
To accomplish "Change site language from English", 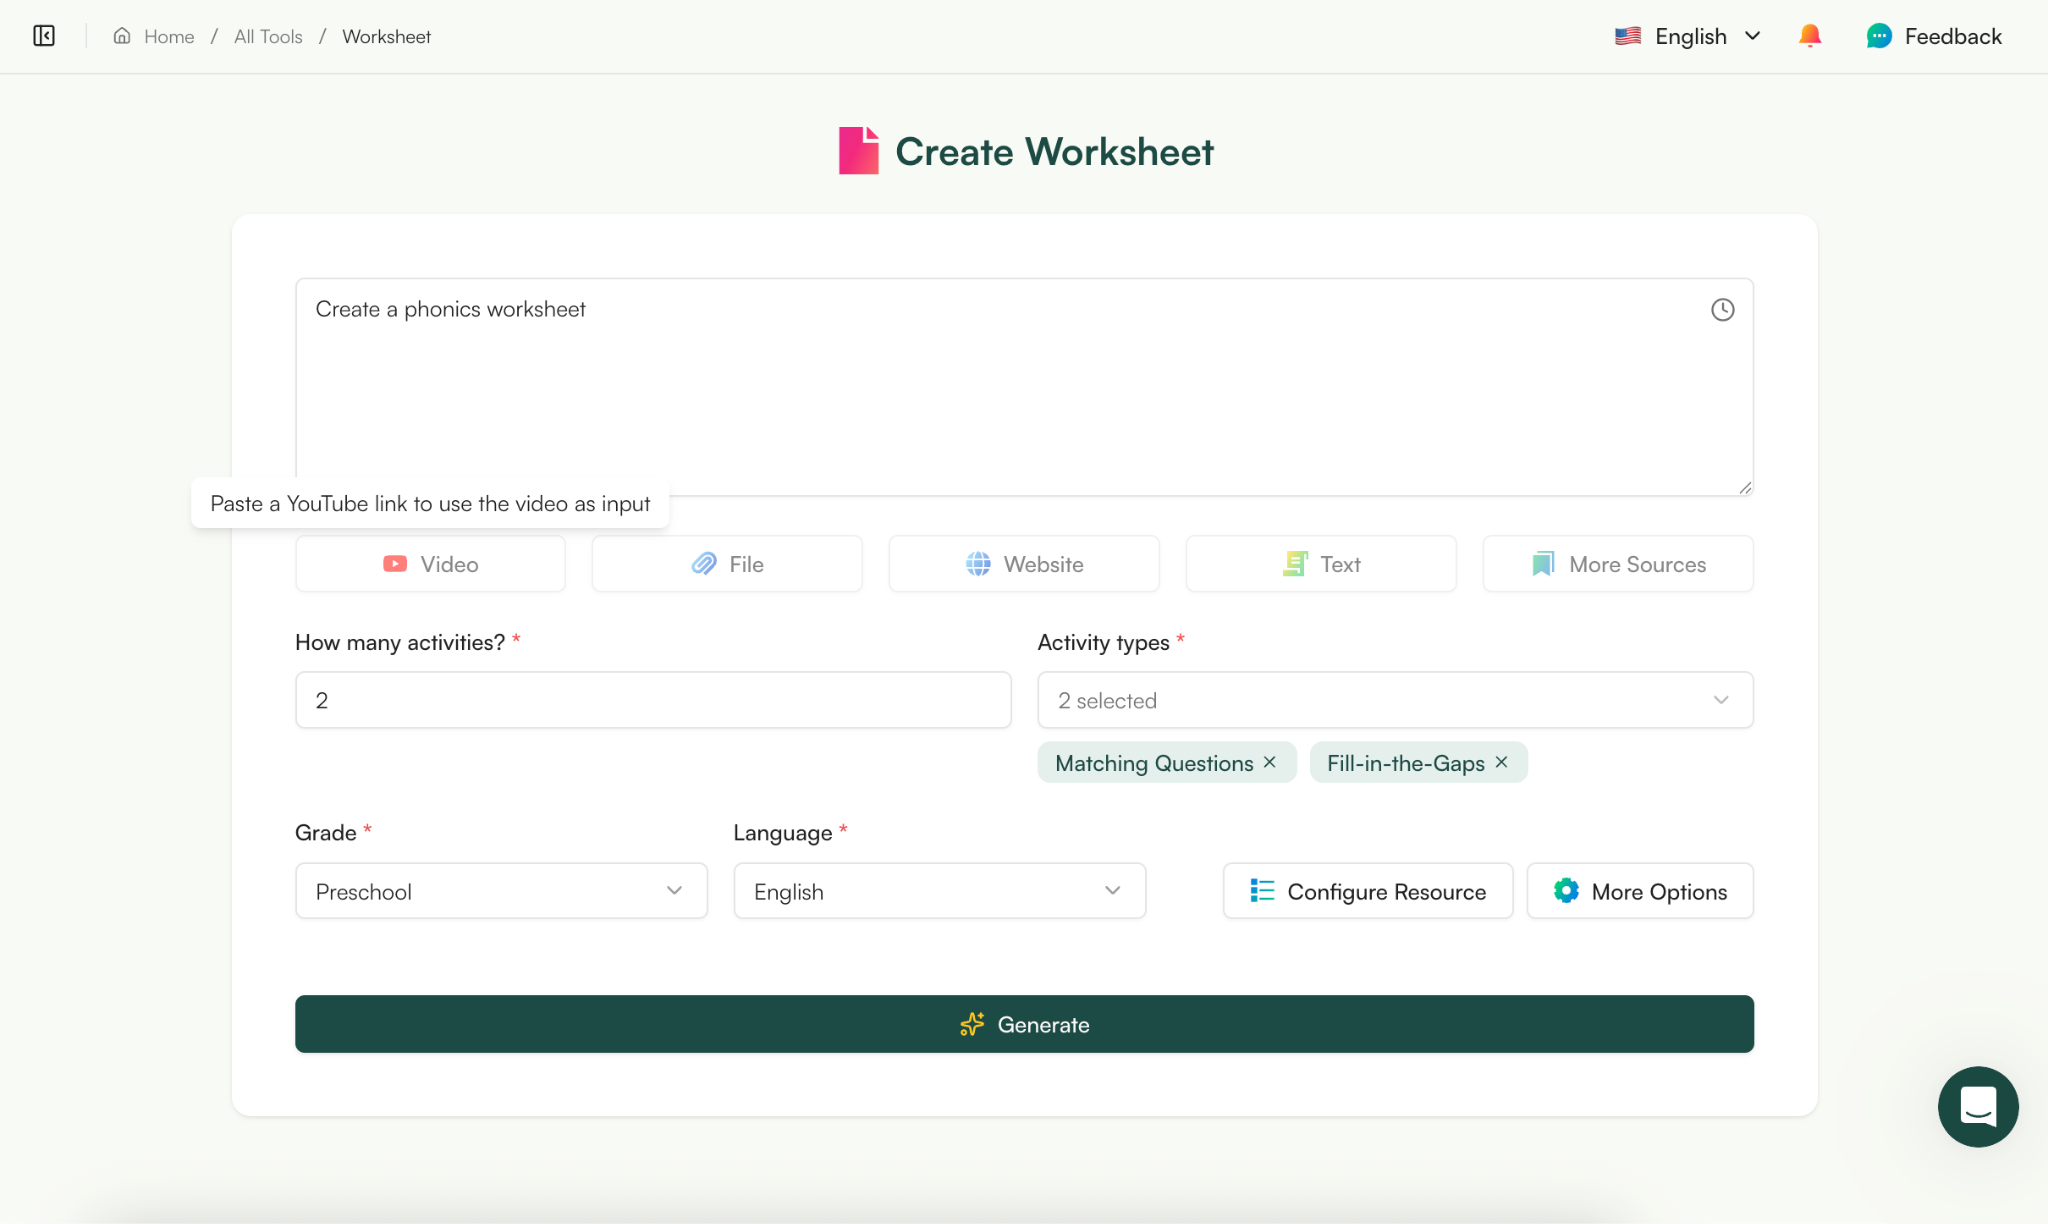I will (x=1688, y=36).
